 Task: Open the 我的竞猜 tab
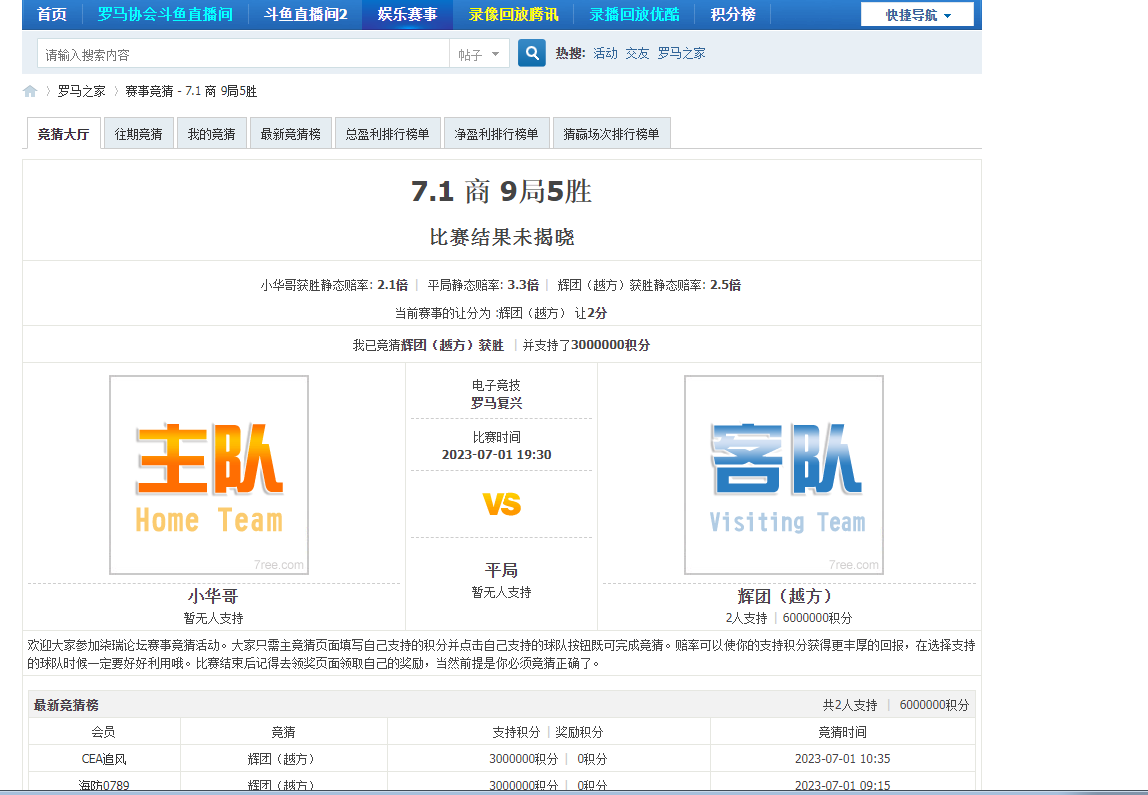point(211,134)
